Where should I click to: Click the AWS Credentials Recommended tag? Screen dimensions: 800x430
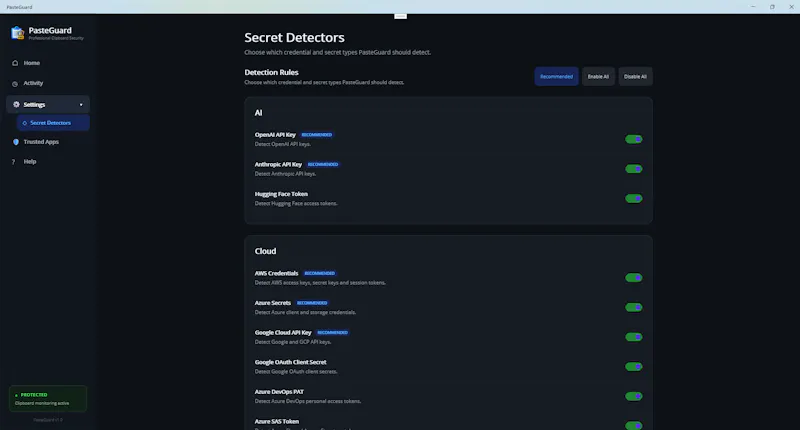coord(320,273)
